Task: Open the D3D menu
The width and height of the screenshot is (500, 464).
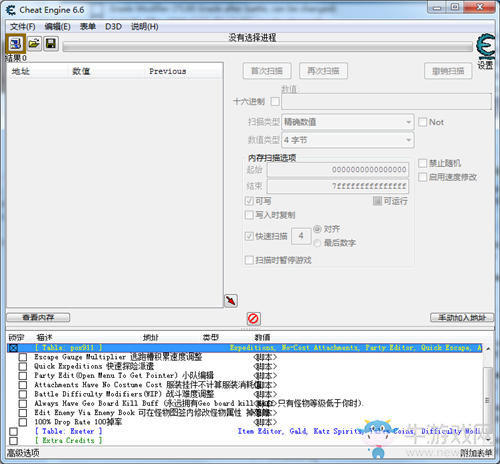Action: click(113, 27)
